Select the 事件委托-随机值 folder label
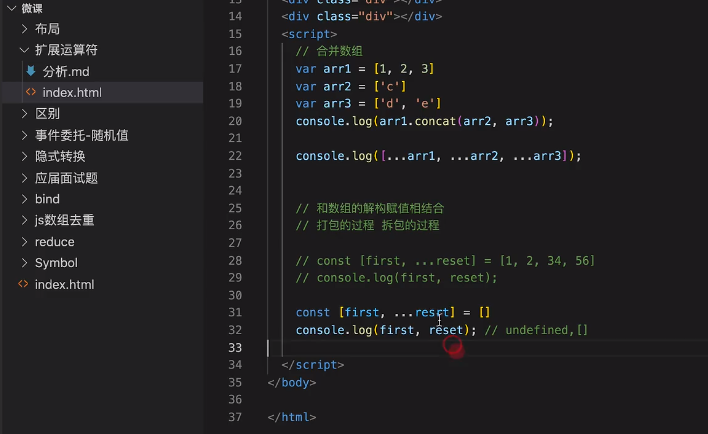 [x=82, y=135]
